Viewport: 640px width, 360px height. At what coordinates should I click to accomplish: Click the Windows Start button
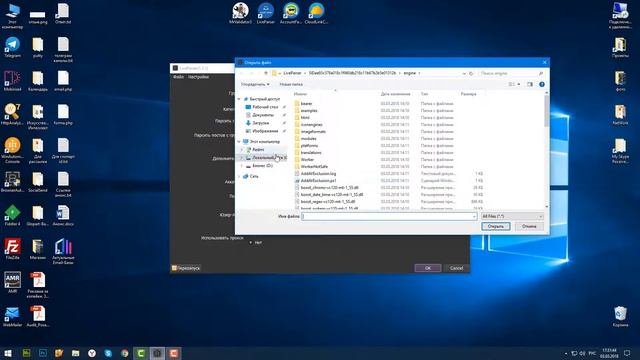[8, 353]
